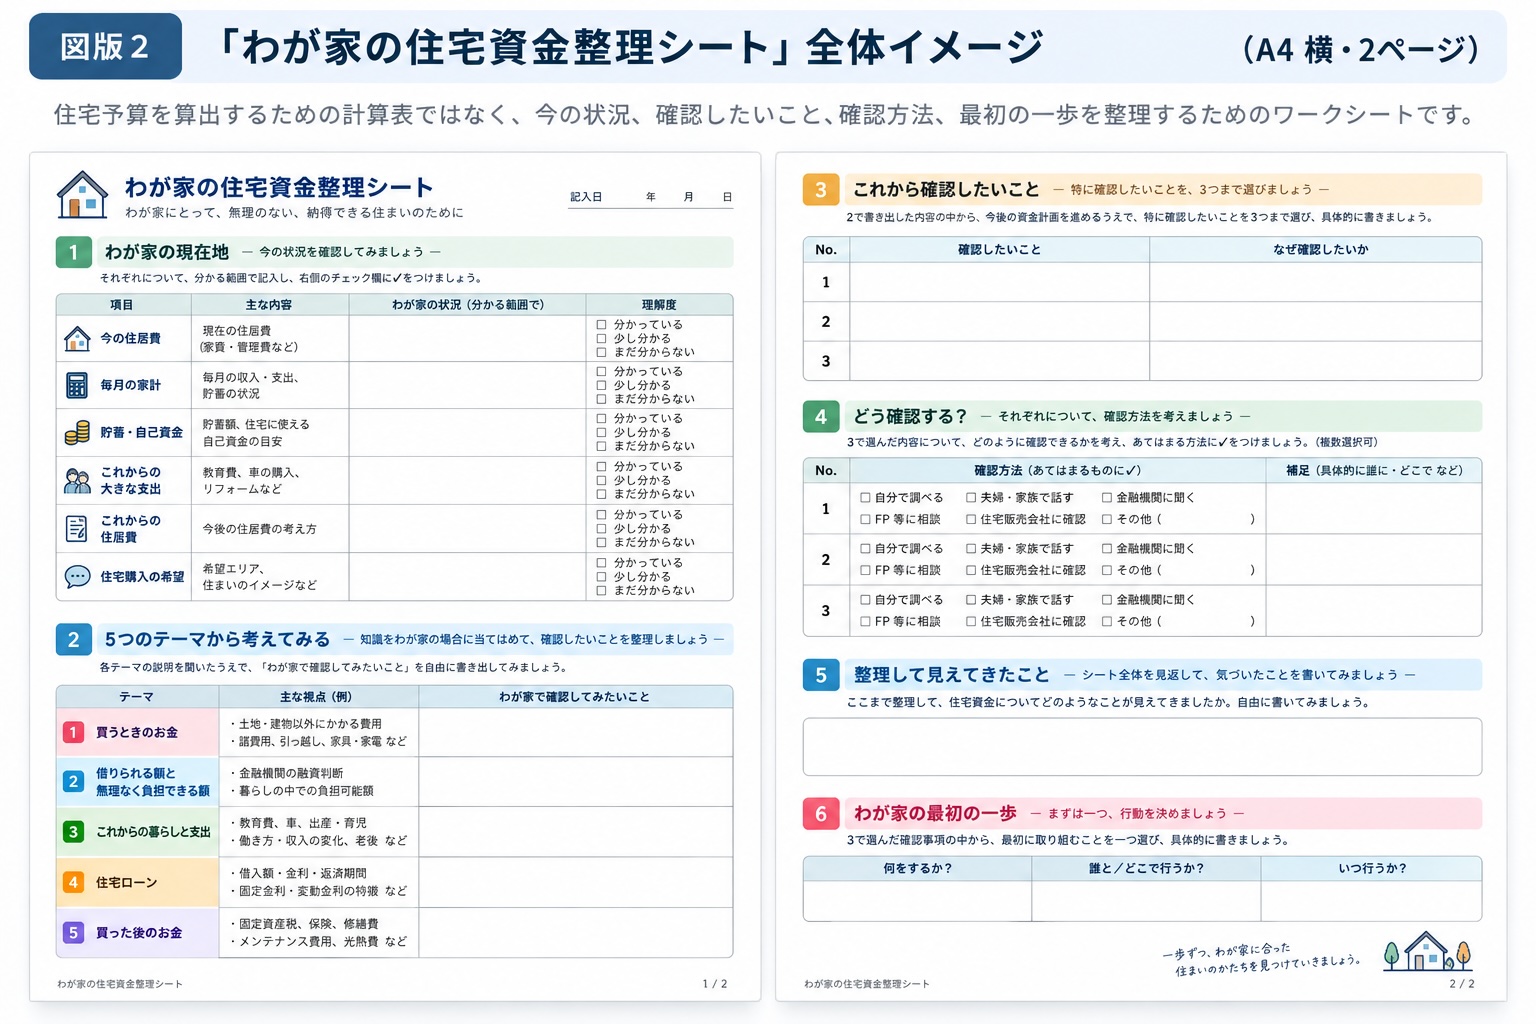
Task: Click the 図版2 label badge
Action: [105, 46]
